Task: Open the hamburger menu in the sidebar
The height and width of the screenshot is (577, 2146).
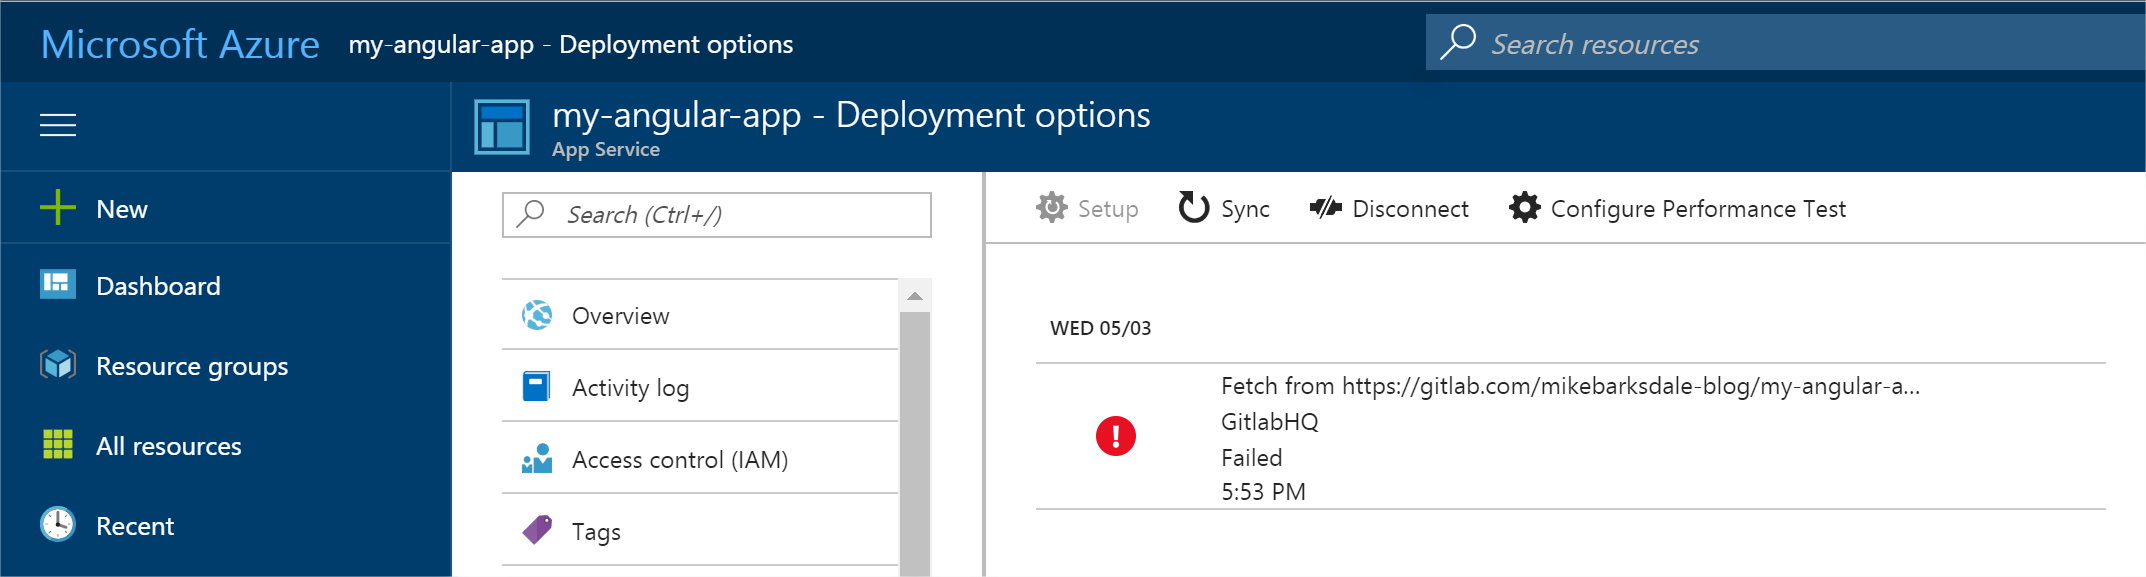Action: (x=58, y=125)
